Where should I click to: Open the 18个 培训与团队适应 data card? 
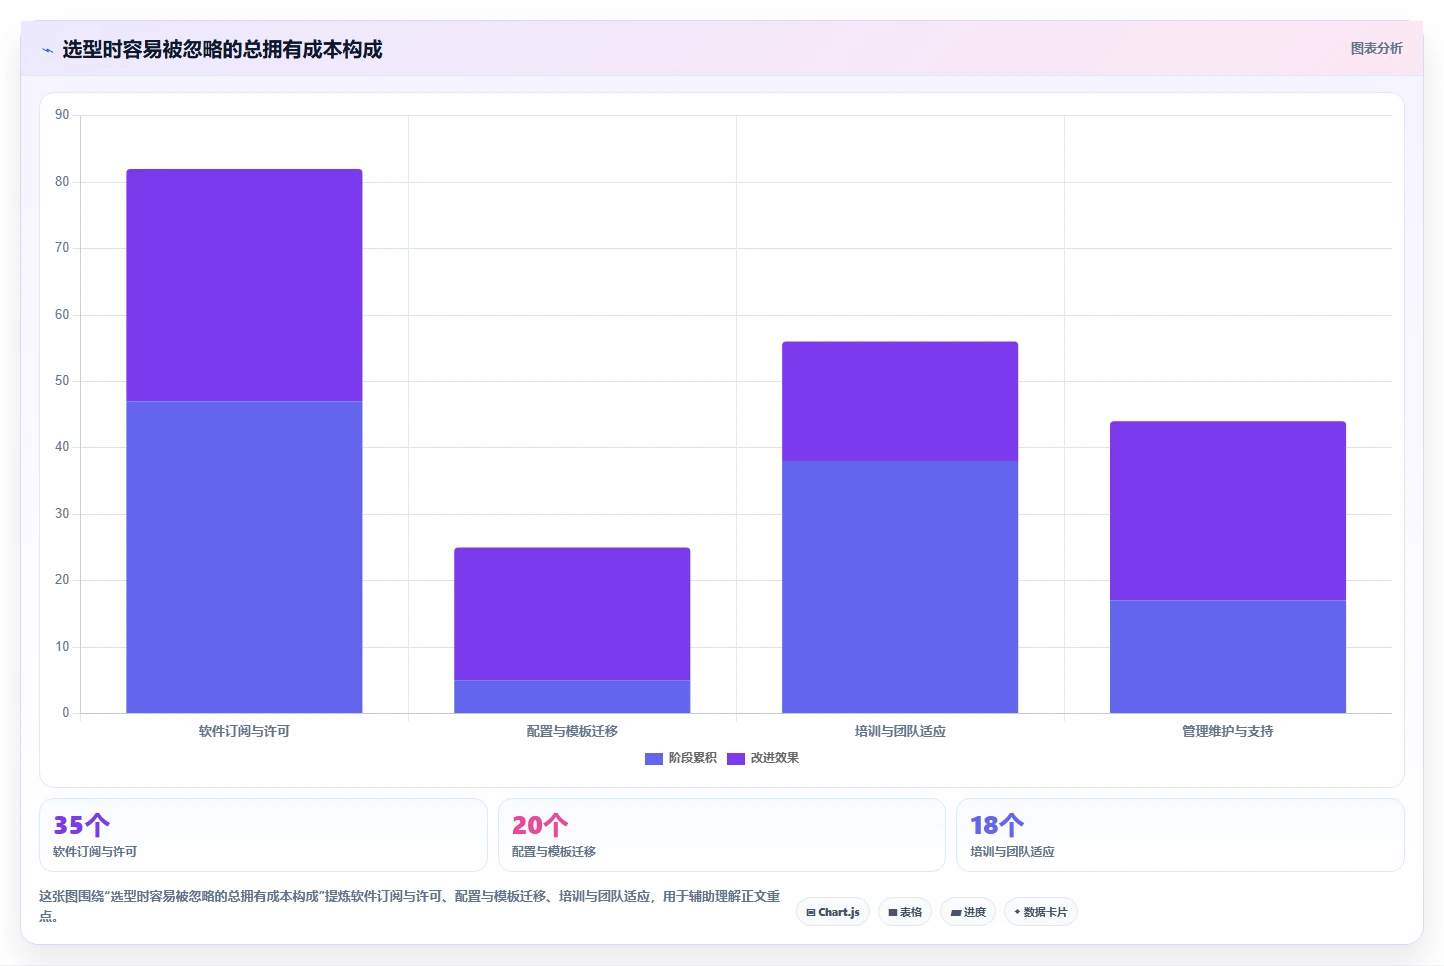click(1180, 835)
